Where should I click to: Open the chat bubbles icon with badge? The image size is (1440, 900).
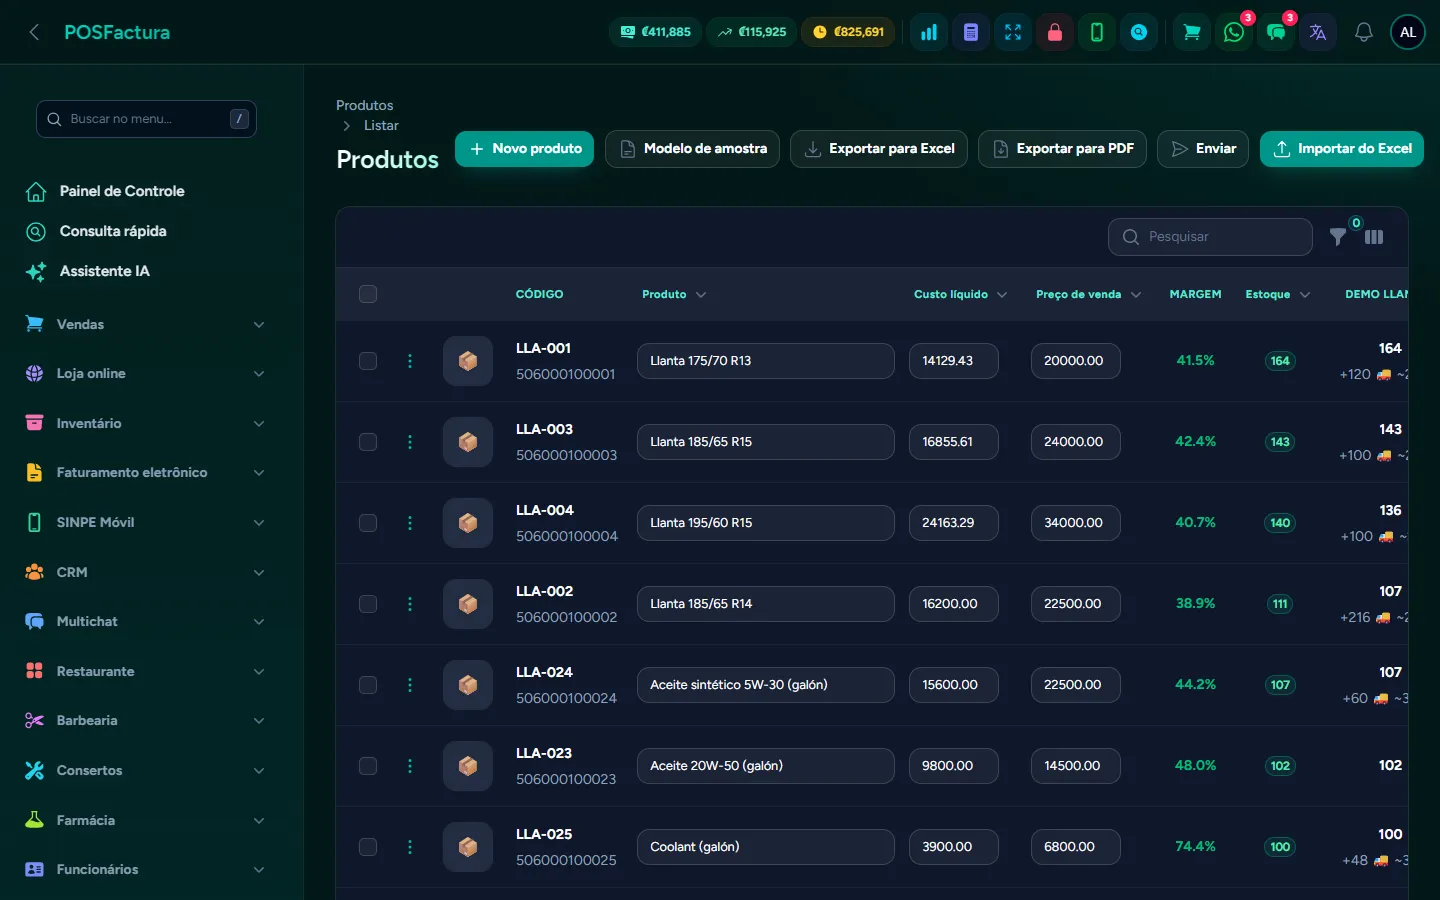(1276, 32)
